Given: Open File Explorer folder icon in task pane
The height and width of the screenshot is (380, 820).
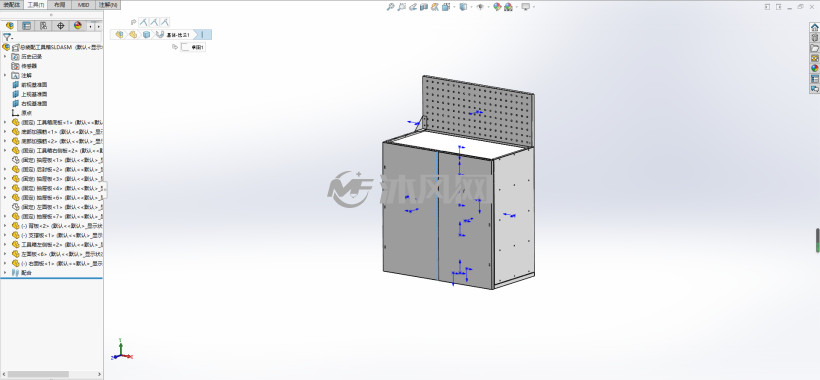Looking at the screenshot, I should 814,48.
